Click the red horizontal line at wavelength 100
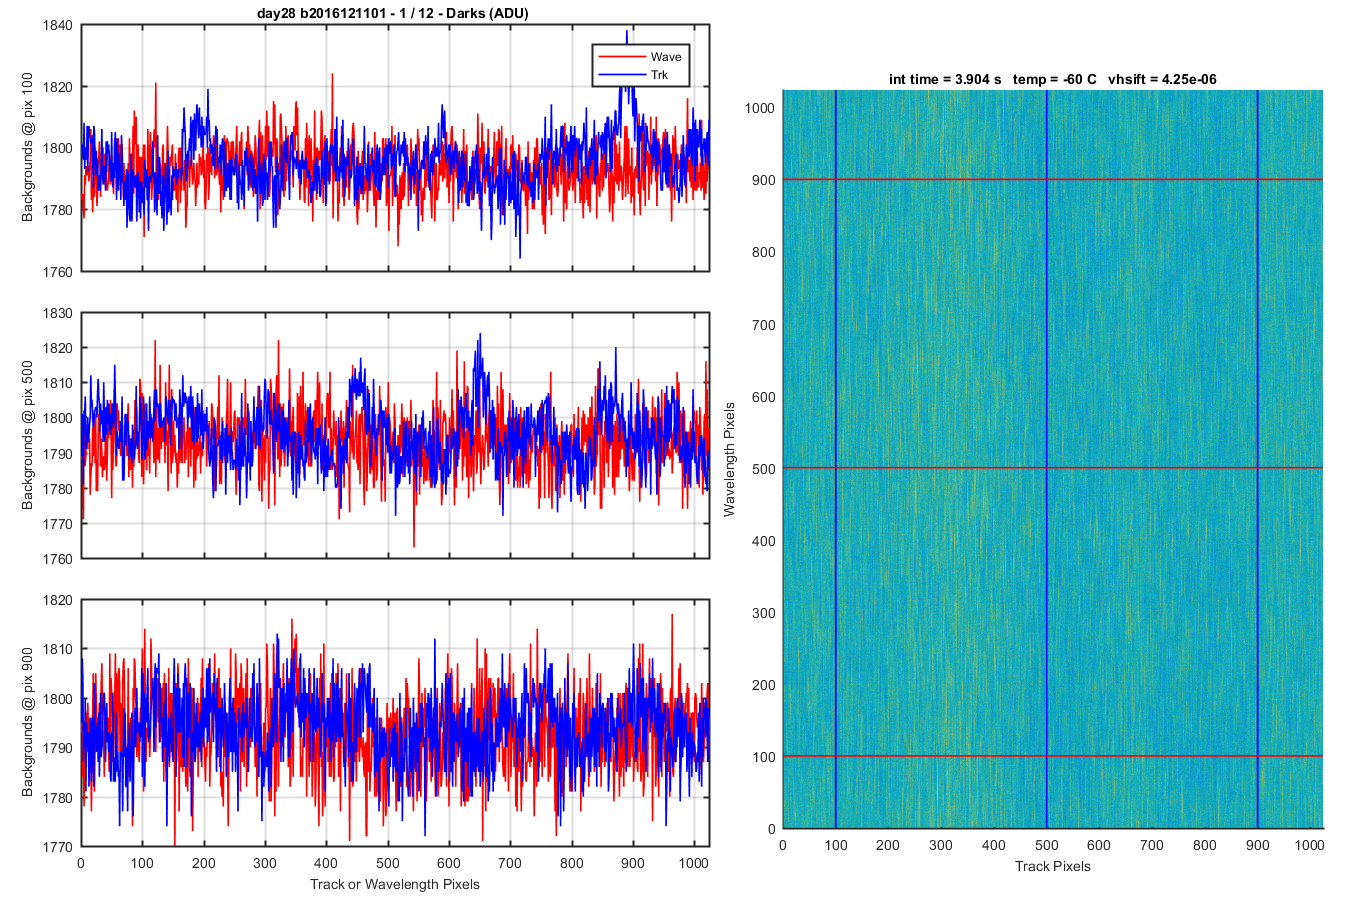The height and width of the screenshot is (900, 1350). 1053,756
